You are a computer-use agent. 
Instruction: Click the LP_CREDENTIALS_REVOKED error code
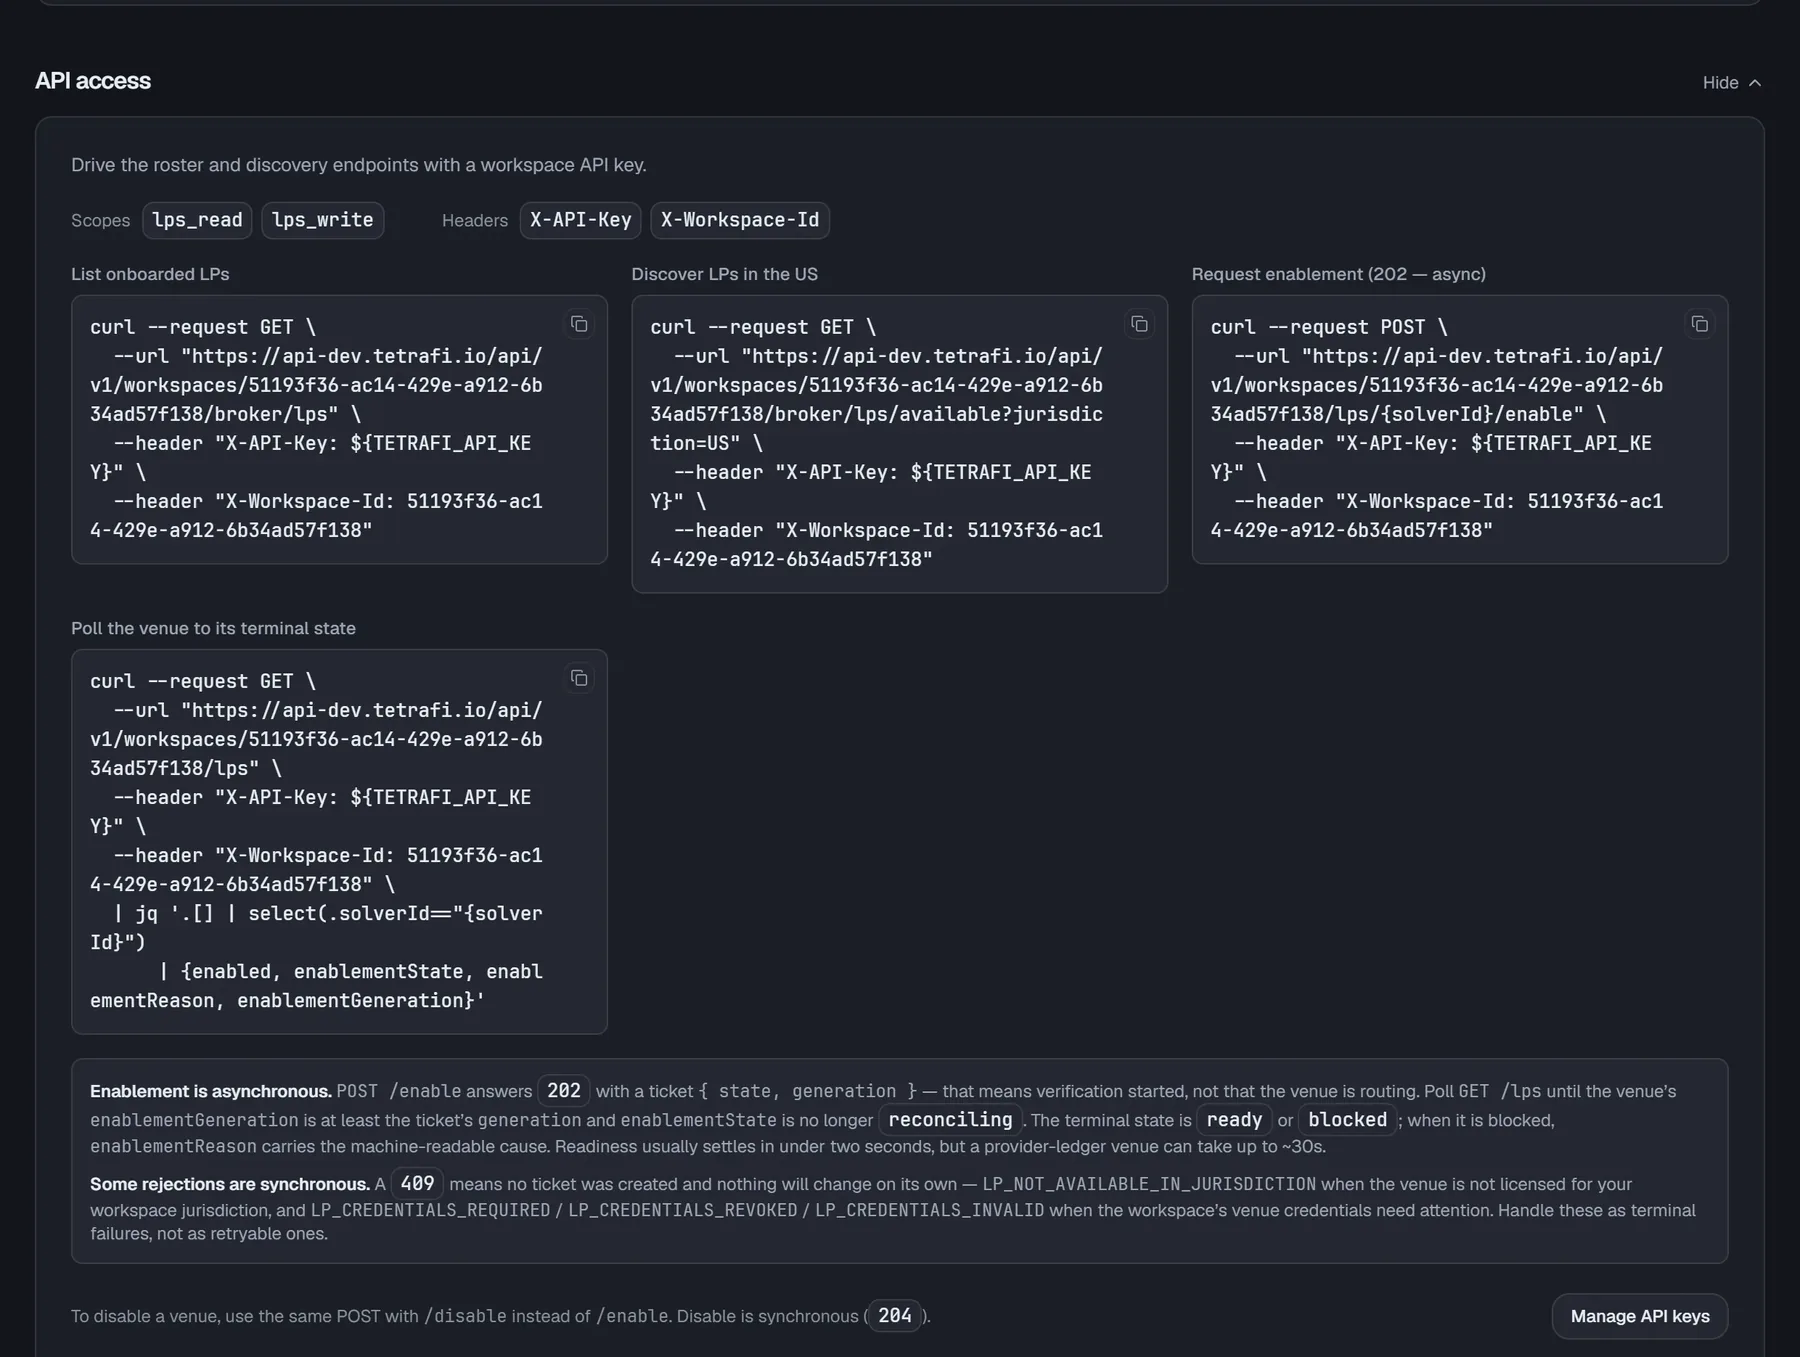[683, 1210]
